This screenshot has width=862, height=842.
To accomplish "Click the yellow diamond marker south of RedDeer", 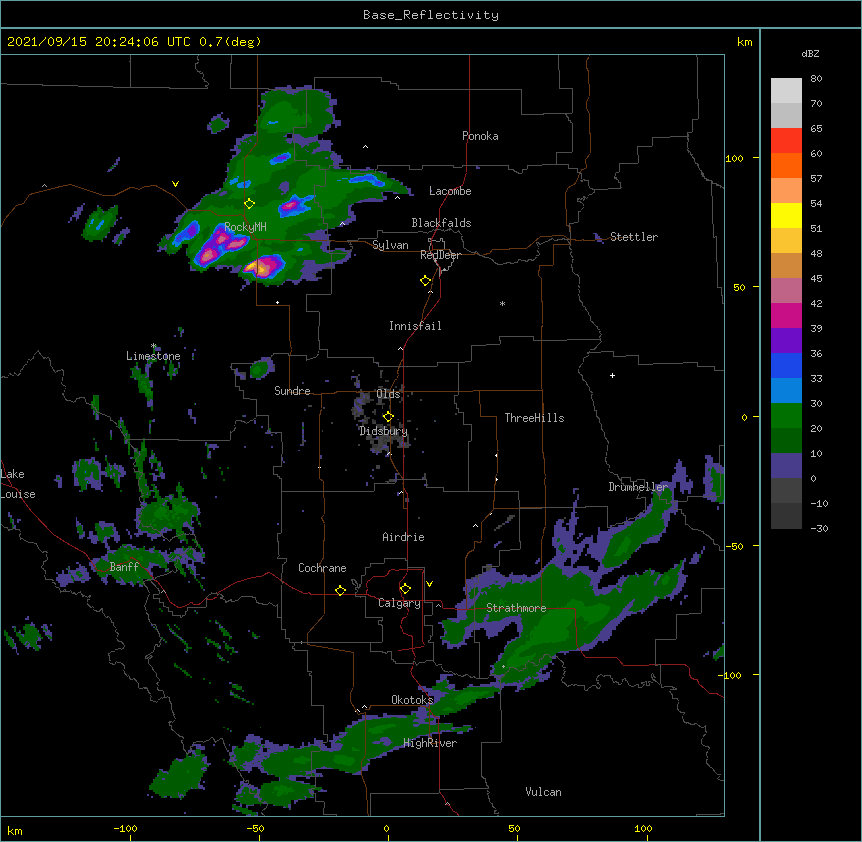I will pos(425,281).
